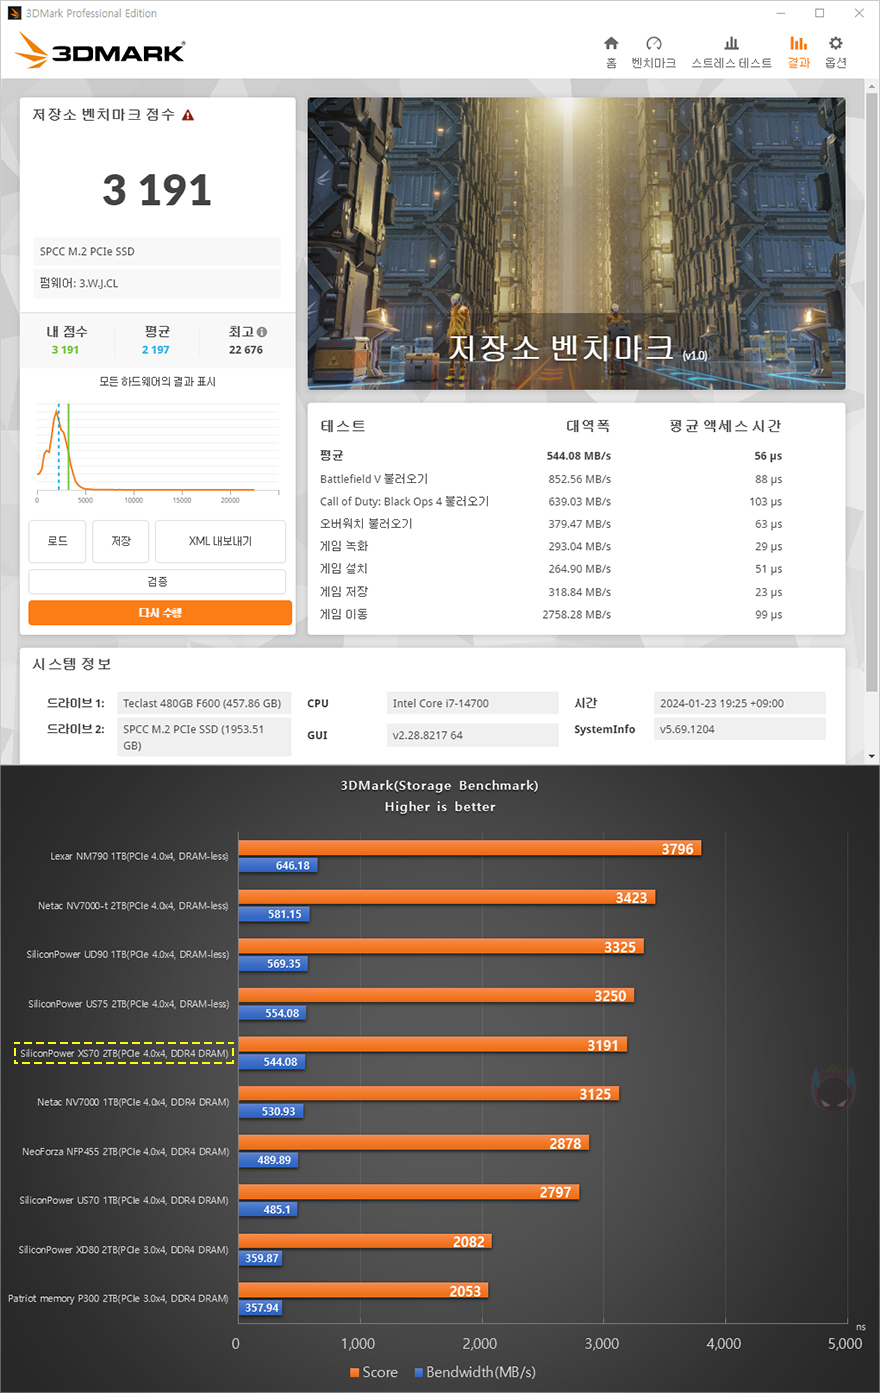
Task: Click the Drive 2 SPCC M.2 PCIe SSD field
Action: (204, 738)
